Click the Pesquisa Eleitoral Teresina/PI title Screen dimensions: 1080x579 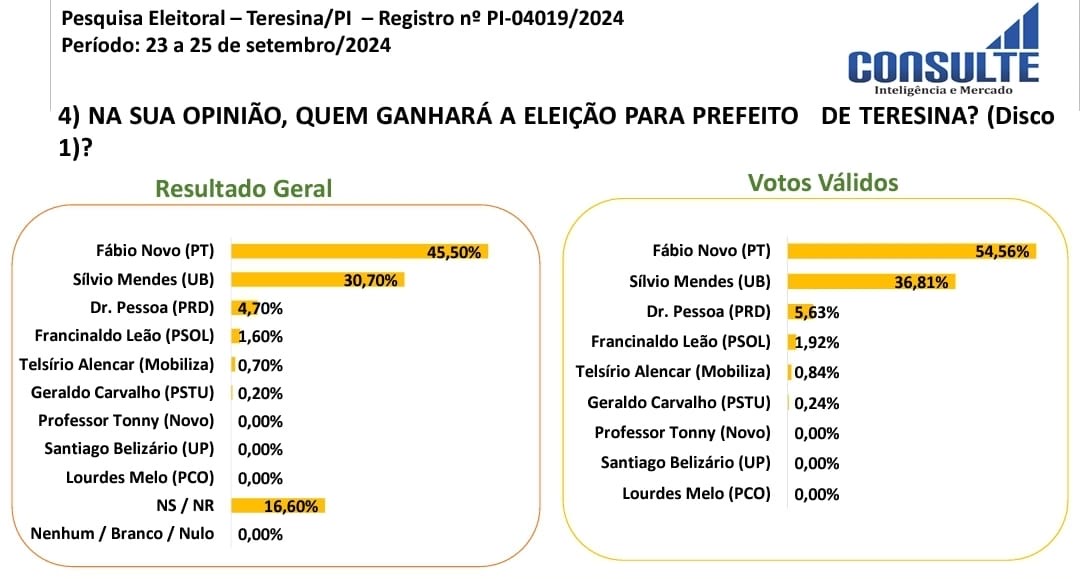point(342,18)
